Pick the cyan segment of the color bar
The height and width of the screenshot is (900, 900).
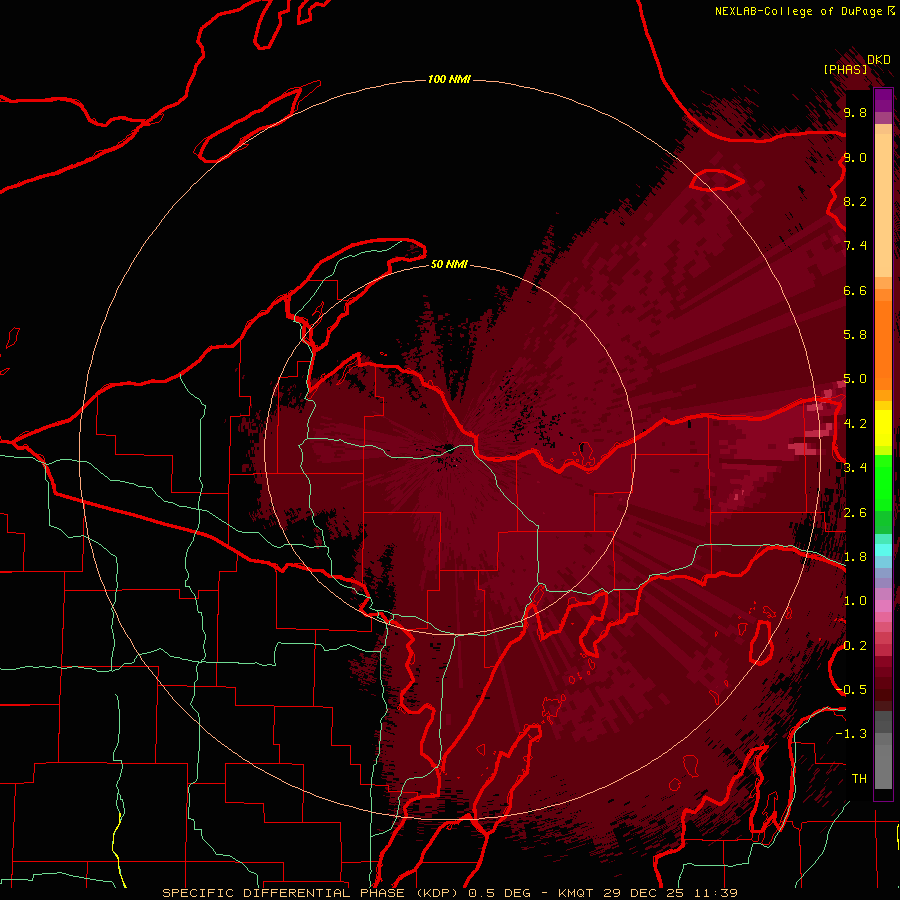click(x=883, y=550)
